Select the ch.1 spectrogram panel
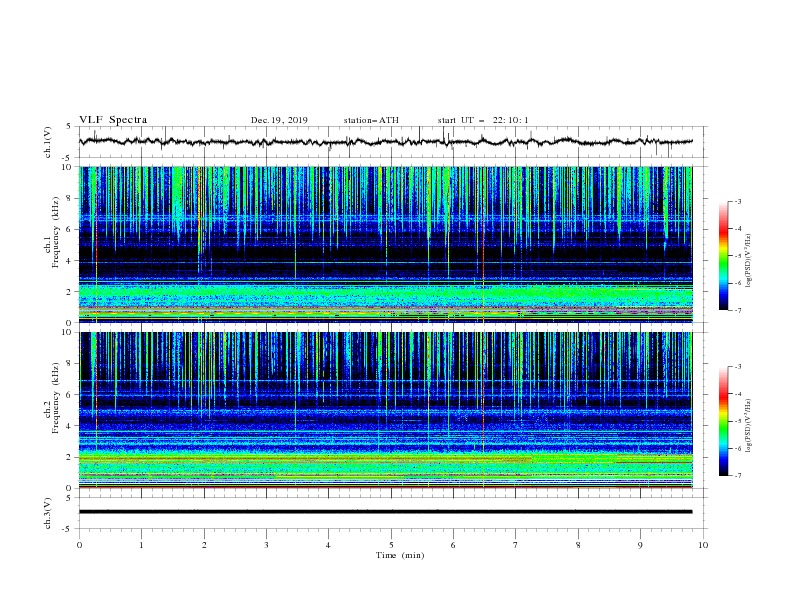Image resolution: width=792 pixels, height=612 pixels. [x=386, y=244]
